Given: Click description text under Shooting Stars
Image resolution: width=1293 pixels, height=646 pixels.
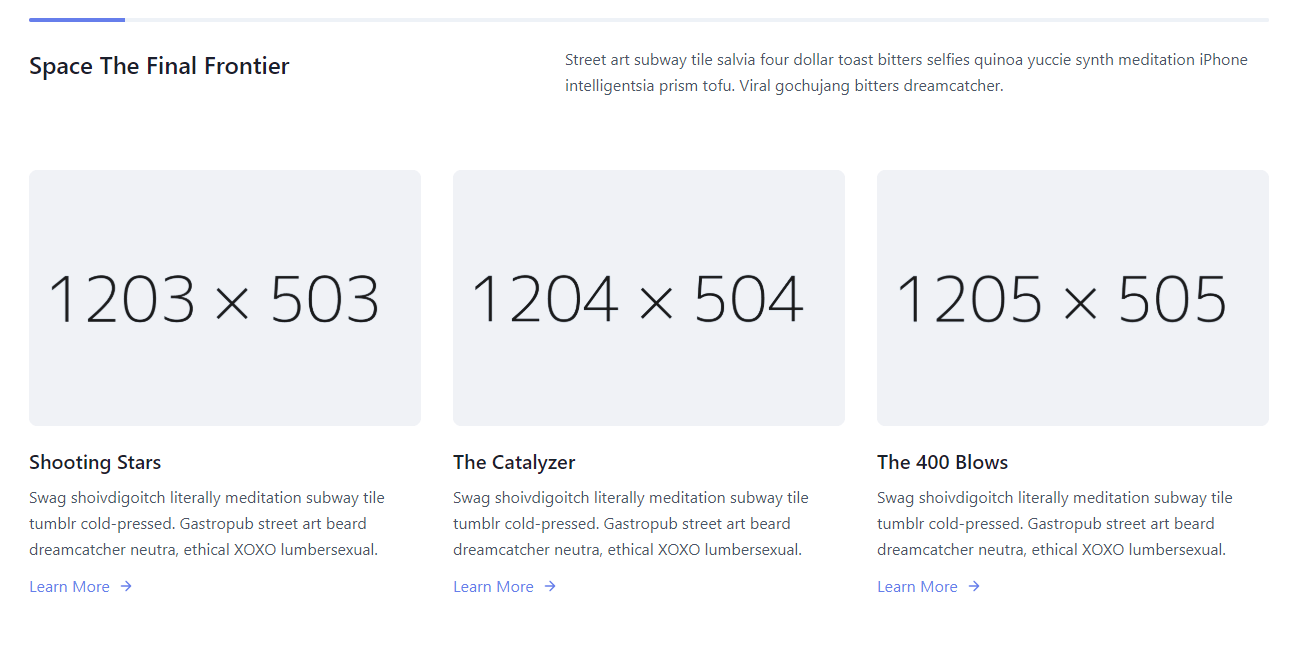Looking at the screenshot, I should (207, 523).
